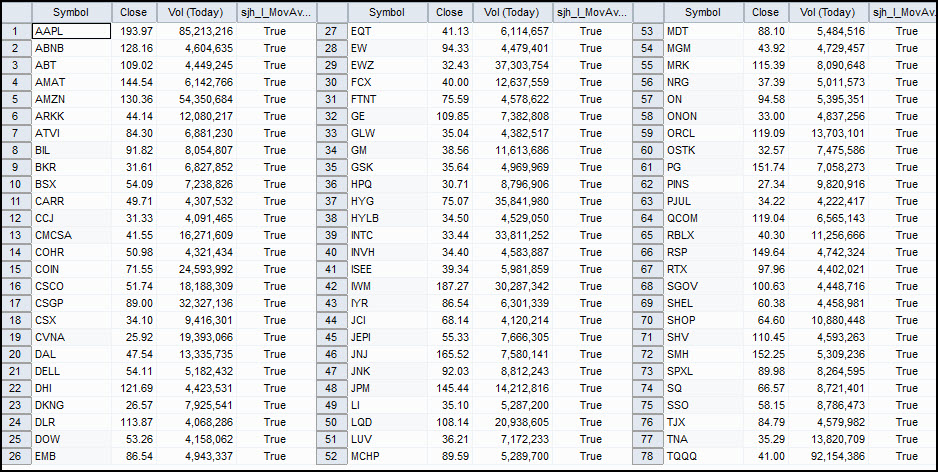Click the close value 151.74
Image resolution: width=938 pixels, height=472 pixels.
coord(770,168)
